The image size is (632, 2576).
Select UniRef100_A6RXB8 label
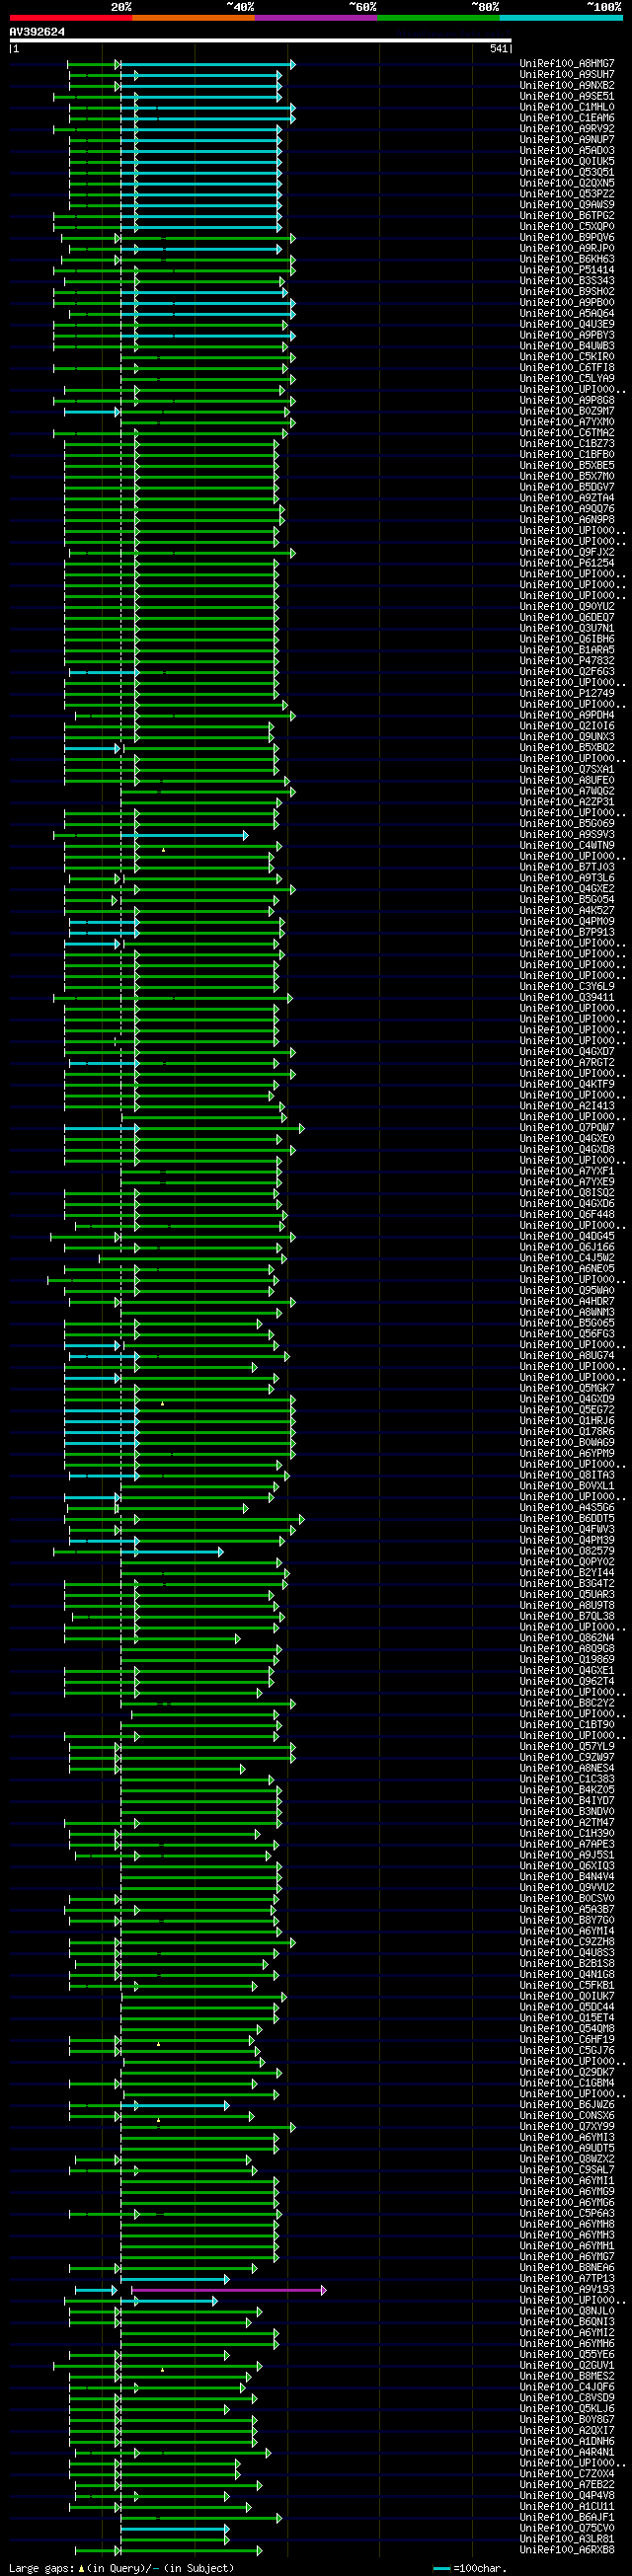tap(567, 2550)
